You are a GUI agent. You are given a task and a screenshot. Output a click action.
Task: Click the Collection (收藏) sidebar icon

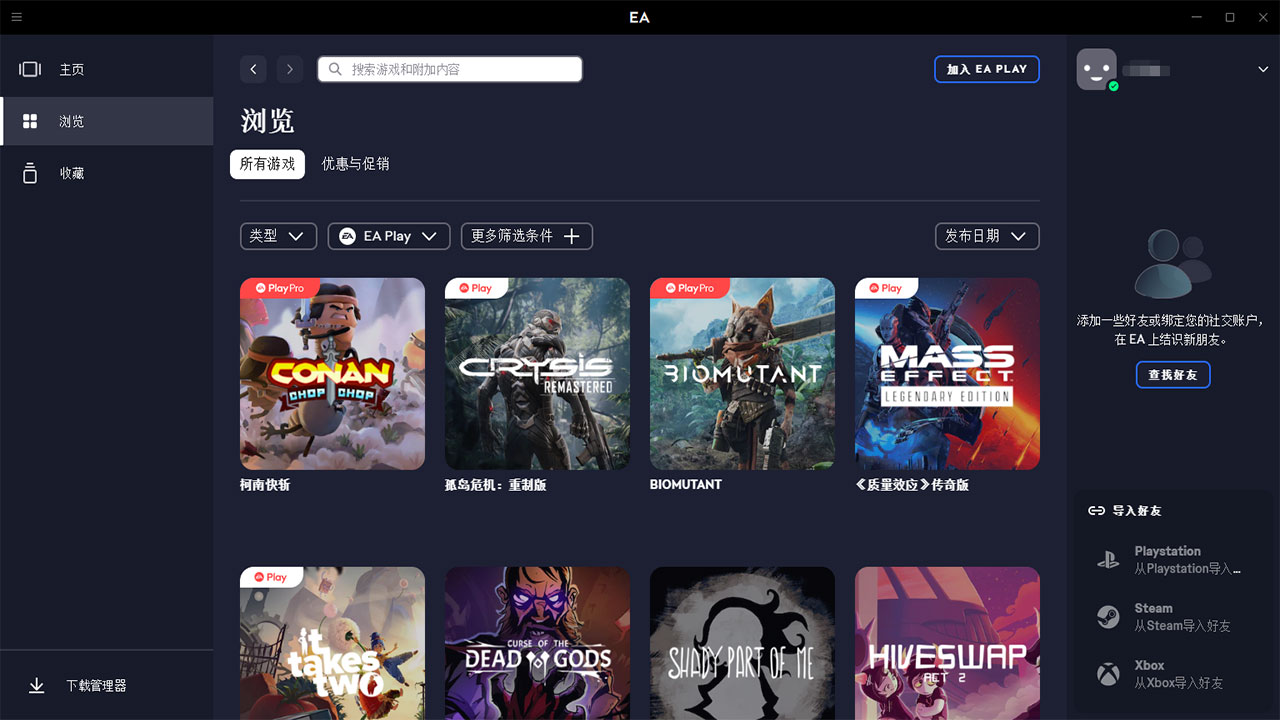point(30,173)
